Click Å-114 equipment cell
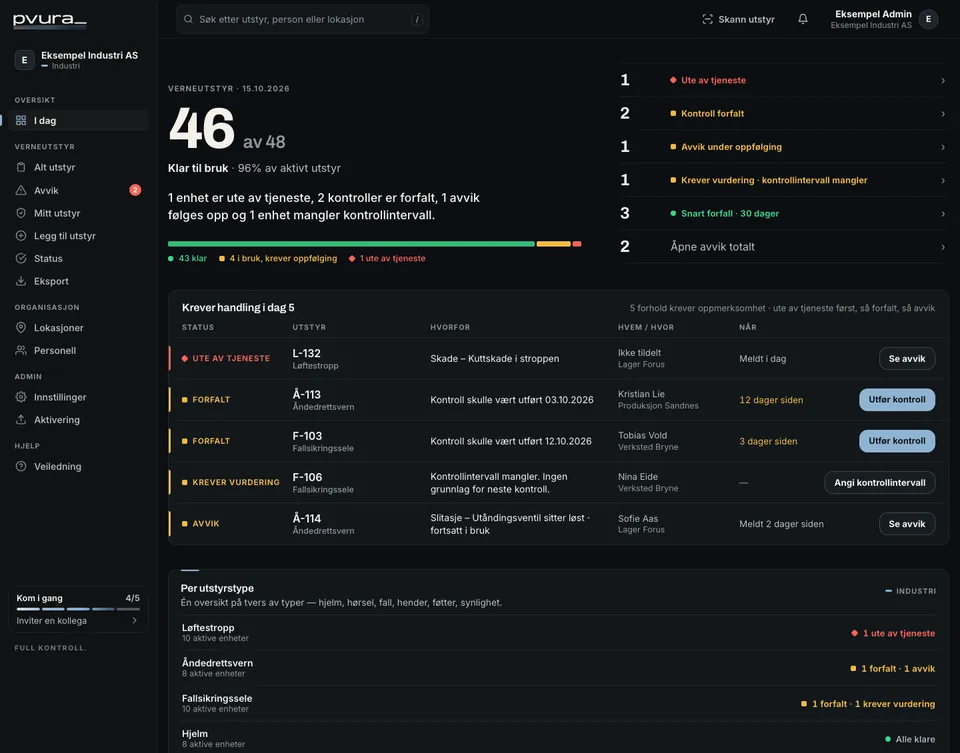Screen dimensions: 960x753 323,523
